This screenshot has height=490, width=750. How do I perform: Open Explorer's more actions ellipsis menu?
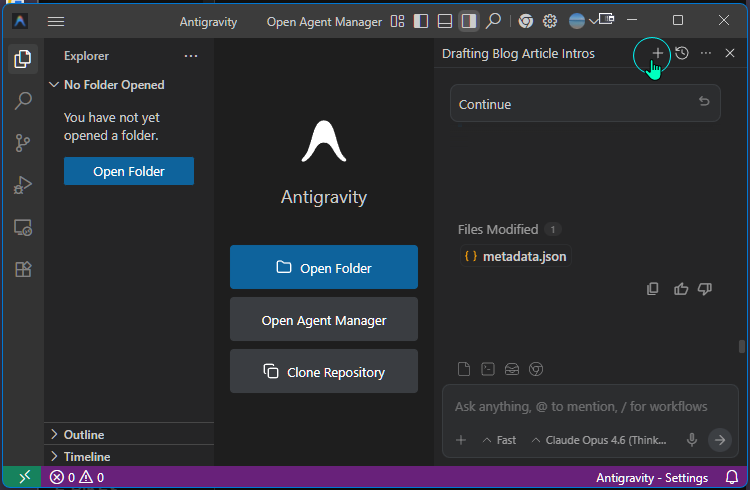point(190,56)
